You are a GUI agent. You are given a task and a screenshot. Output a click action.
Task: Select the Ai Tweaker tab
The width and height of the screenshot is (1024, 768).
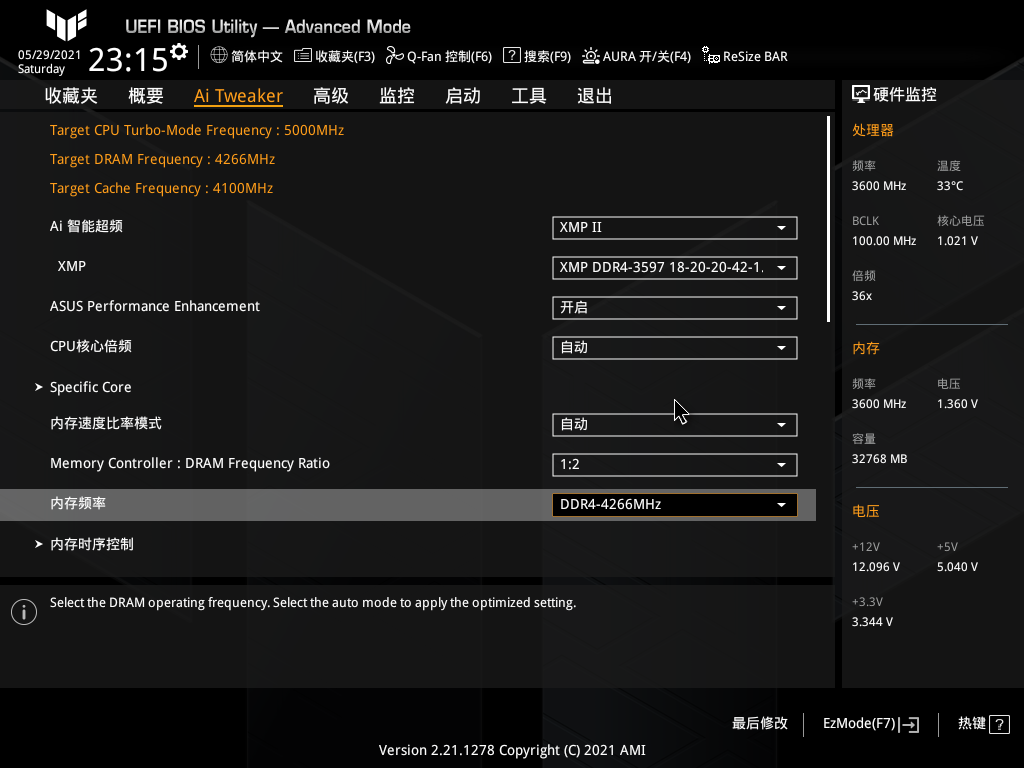238,96
